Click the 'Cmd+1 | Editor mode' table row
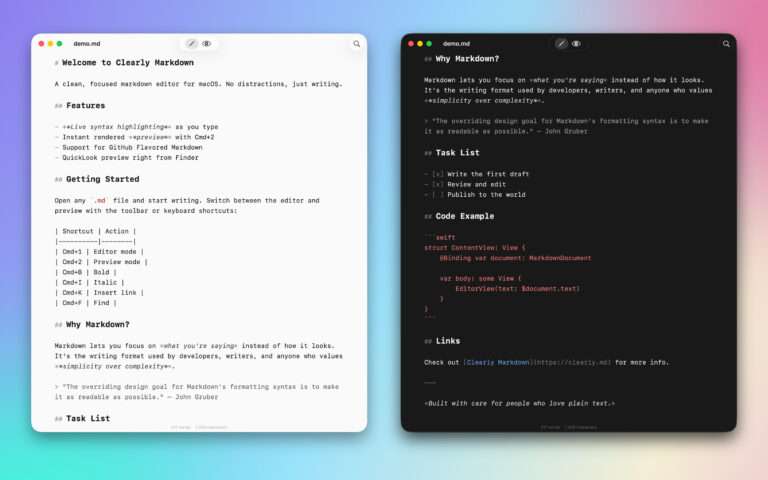The height and width of the screenshot is (480, 768). click(99, 252)
